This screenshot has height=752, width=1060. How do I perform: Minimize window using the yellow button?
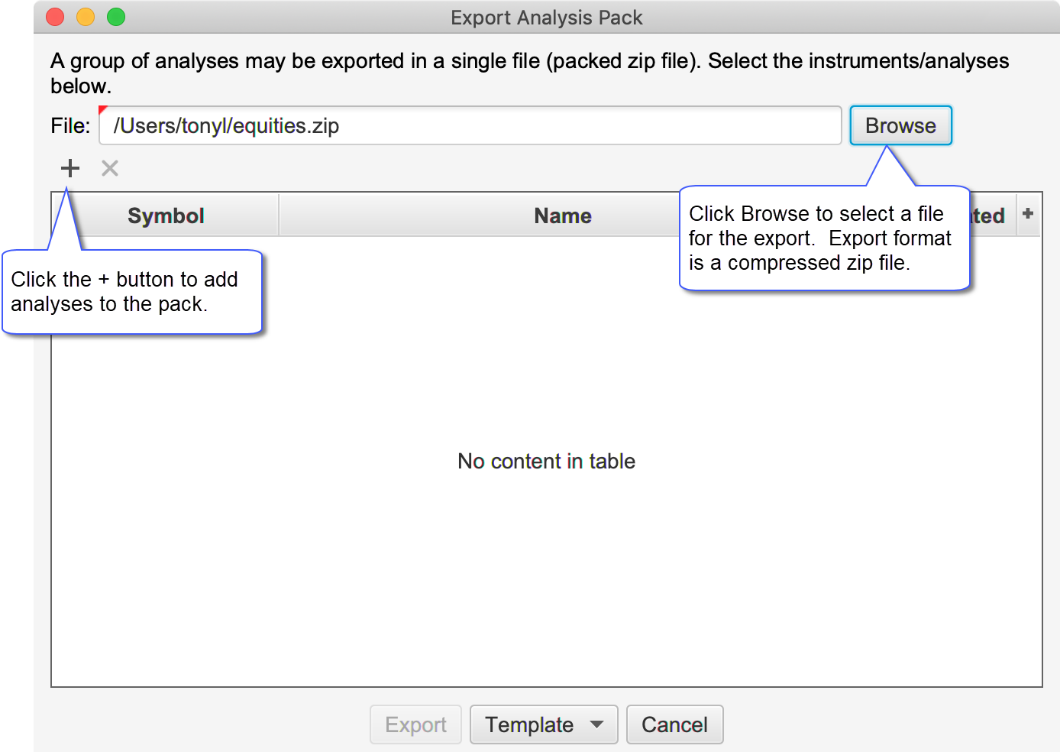click(86, 17)
